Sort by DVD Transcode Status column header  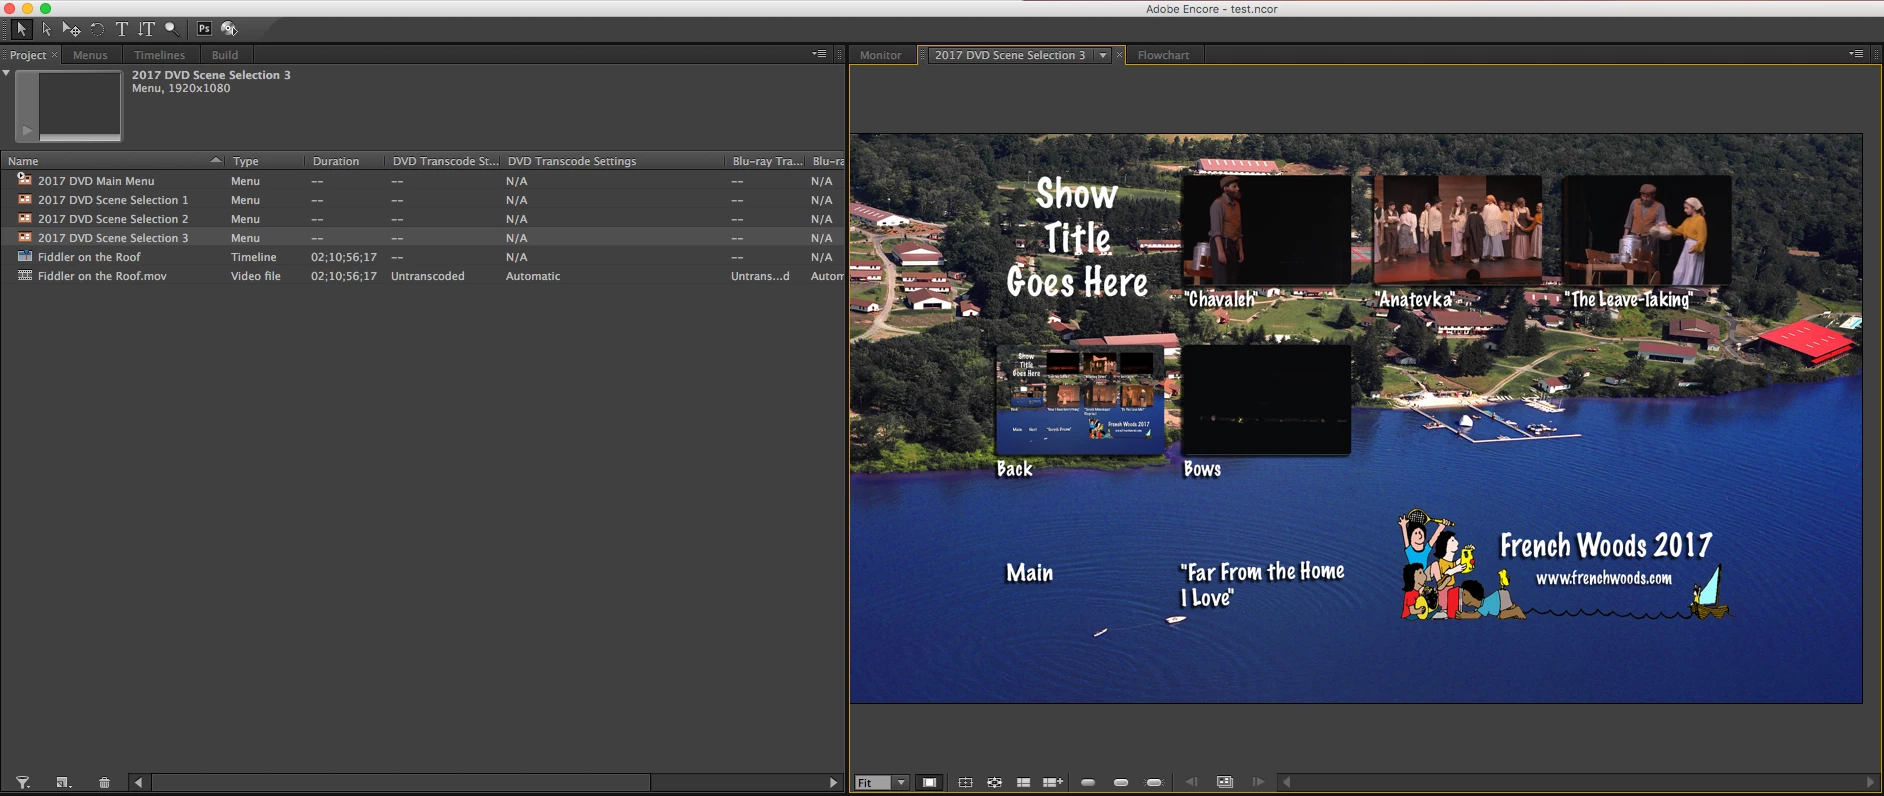tap(444, 161)
